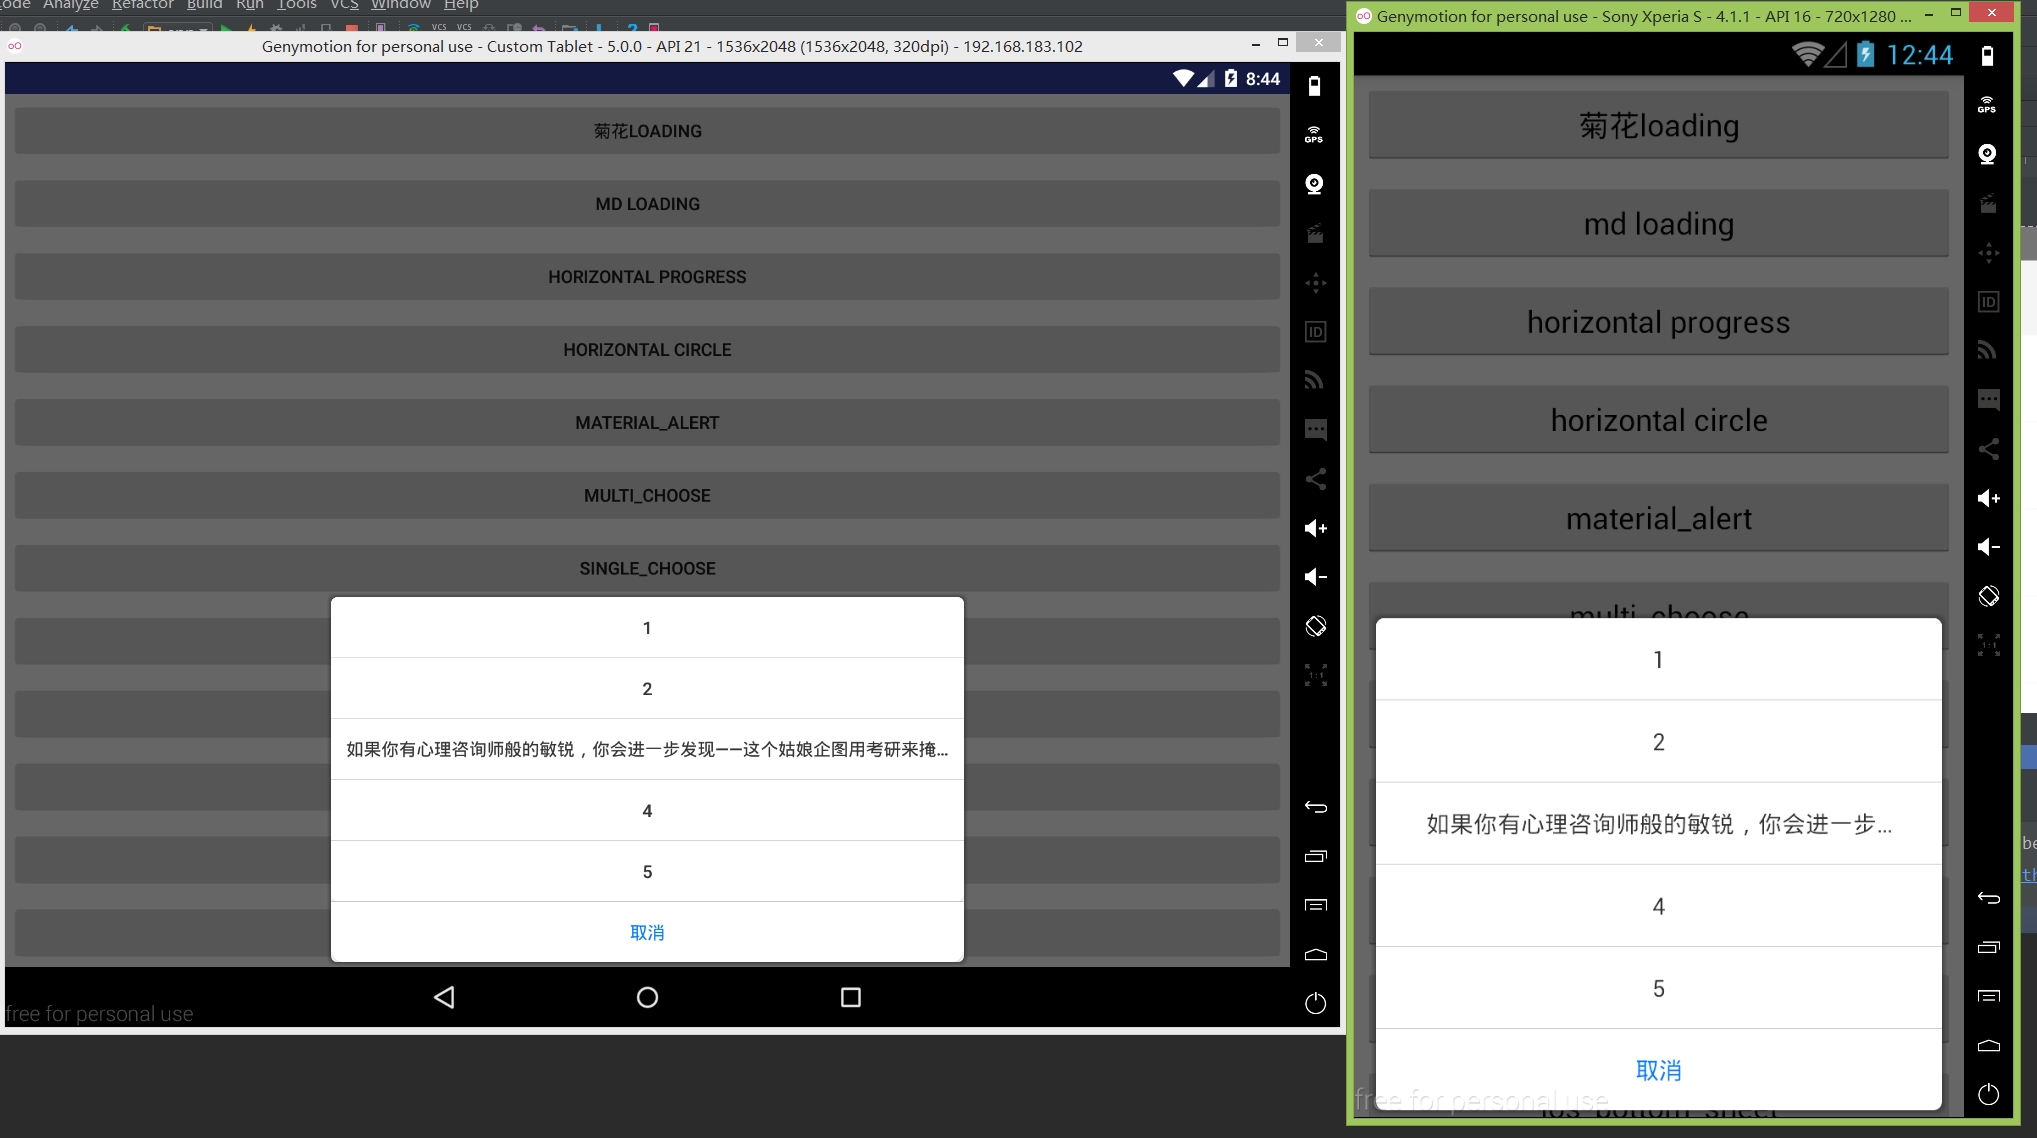
Task: Tap home circle in tablet navigation bar
Action: click(x=647, y=997)
